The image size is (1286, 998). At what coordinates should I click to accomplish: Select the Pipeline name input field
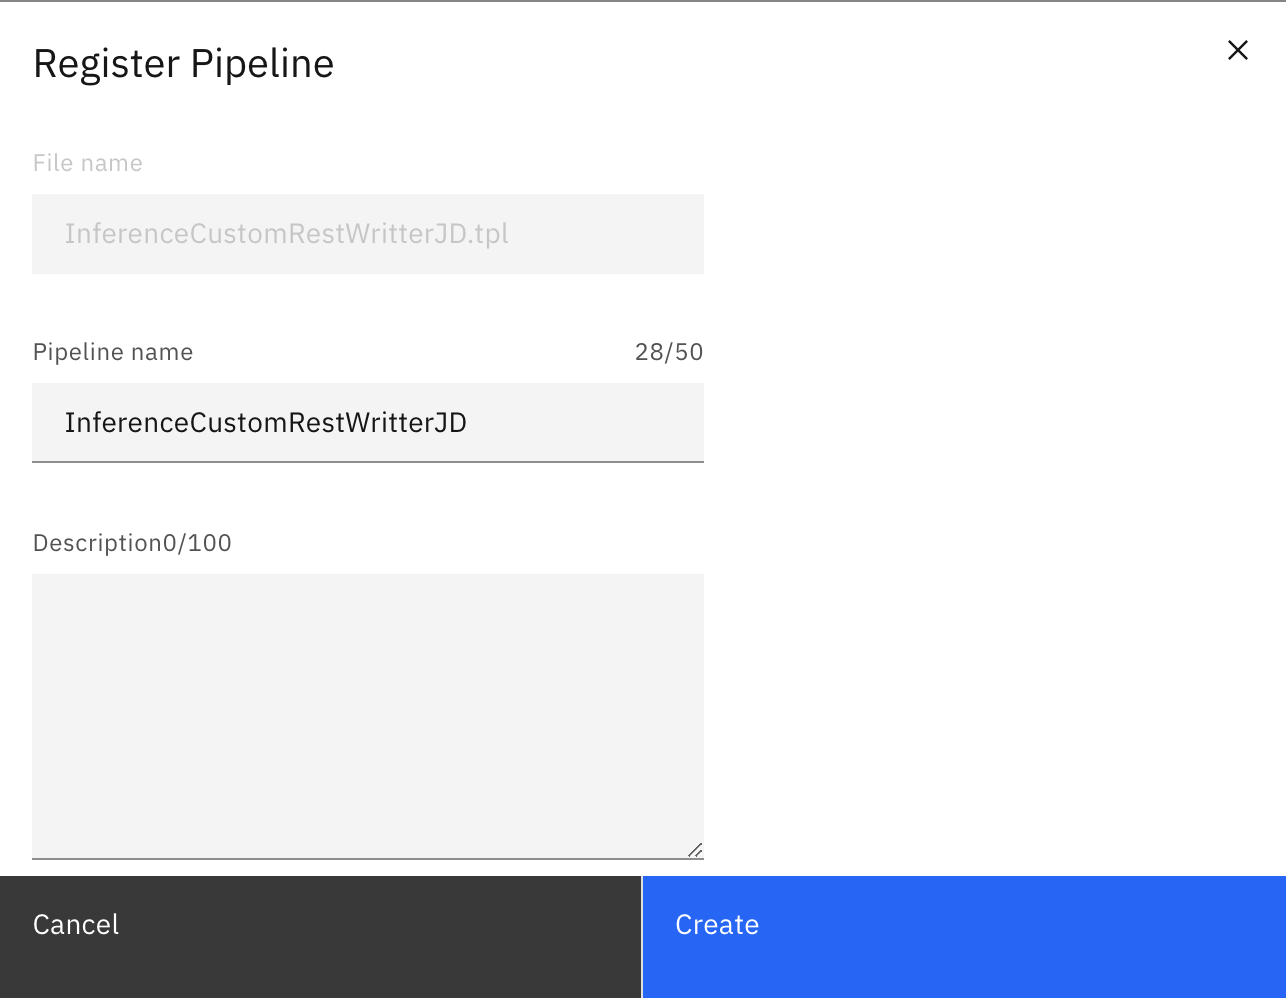point(367,422)
